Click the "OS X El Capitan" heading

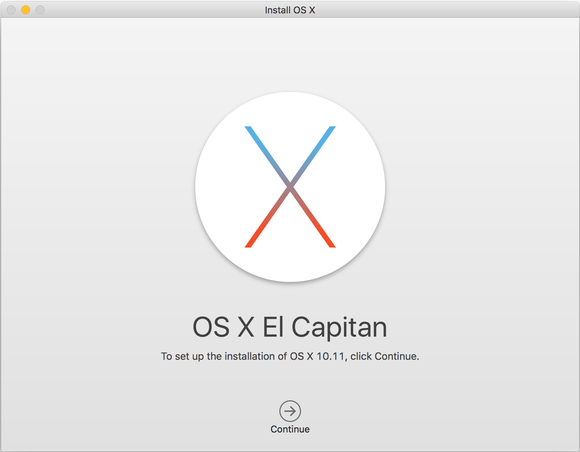click(x=290, y=327)
